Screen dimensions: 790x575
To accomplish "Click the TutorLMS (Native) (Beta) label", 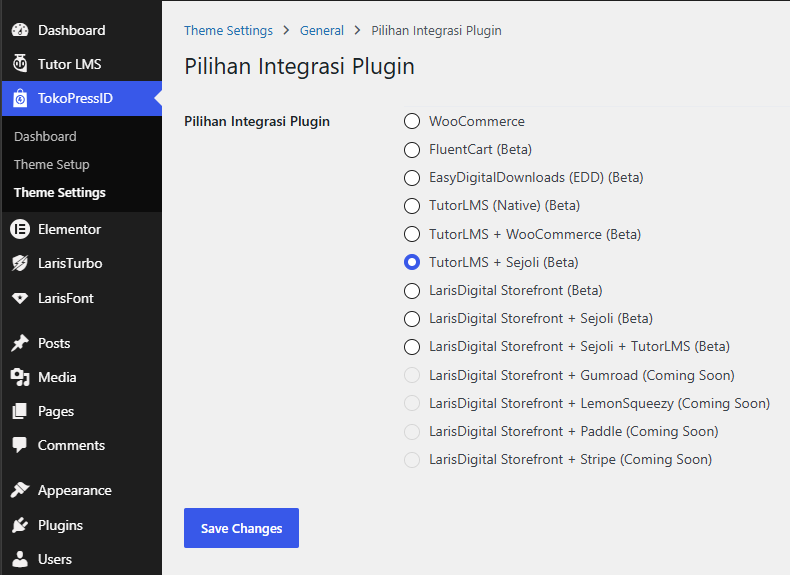I will pos(504,206).
